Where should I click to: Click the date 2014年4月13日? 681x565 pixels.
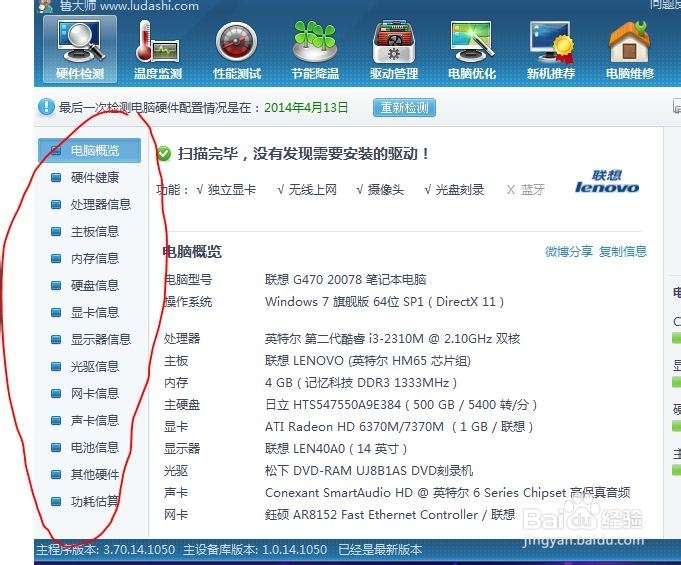pyautogui.click(x=306, y=107)
